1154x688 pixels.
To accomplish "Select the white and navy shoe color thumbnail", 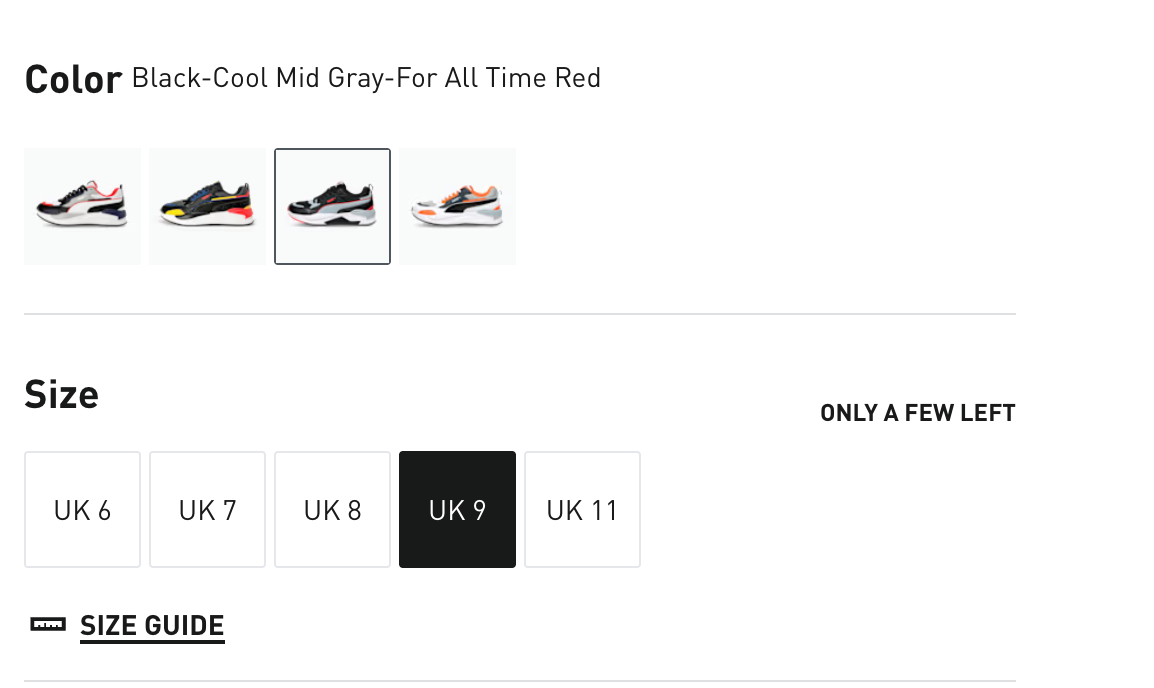I will (x=82, y=207).
